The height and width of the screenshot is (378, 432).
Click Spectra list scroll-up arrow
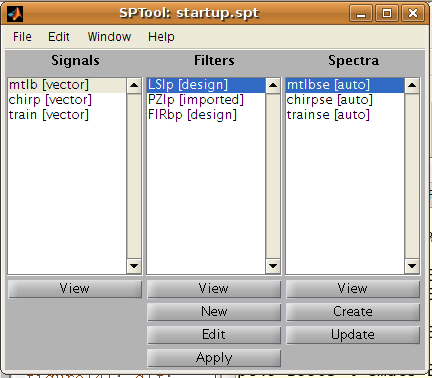(412, 85)
